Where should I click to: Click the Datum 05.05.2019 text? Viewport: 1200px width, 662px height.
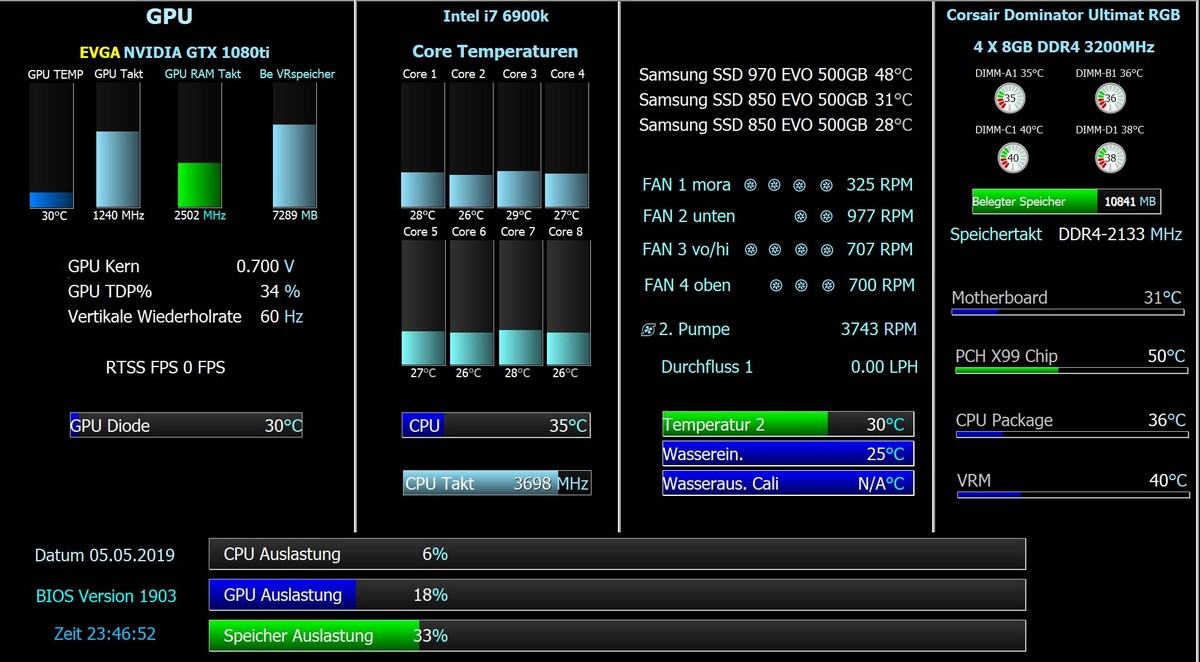pos(104,555)
